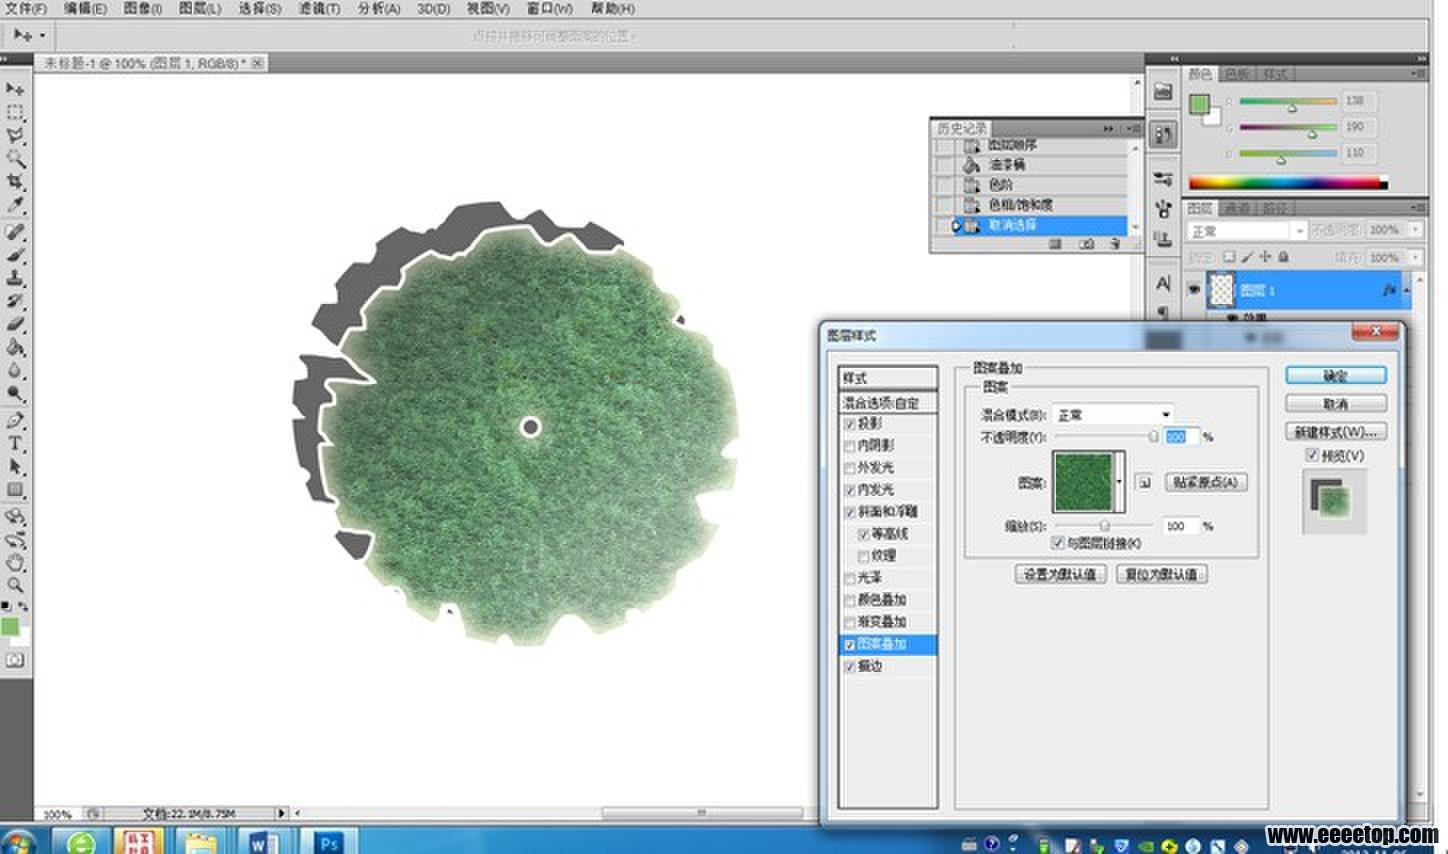This screenshot has height=854, width=1448.
Task: Toggle the 预览(V) preview checkbox
Action: point(1313,455)
